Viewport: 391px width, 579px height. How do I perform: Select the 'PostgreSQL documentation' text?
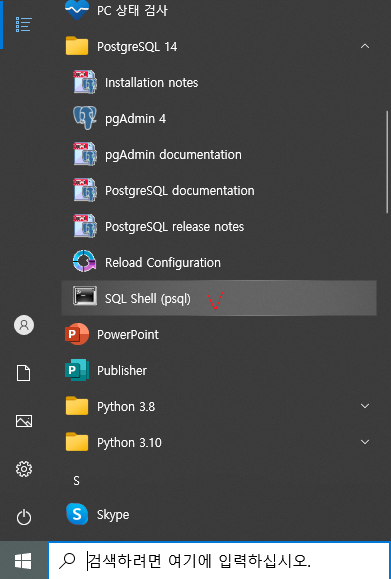[x=180, y=191]
